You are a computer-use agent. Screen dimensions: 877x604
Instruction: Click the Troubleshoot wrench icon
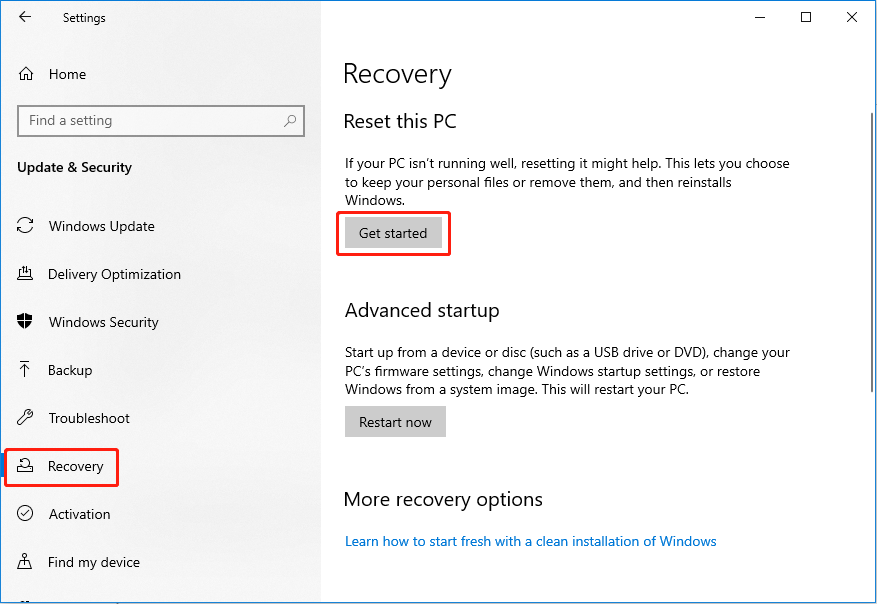coord(26,418)
